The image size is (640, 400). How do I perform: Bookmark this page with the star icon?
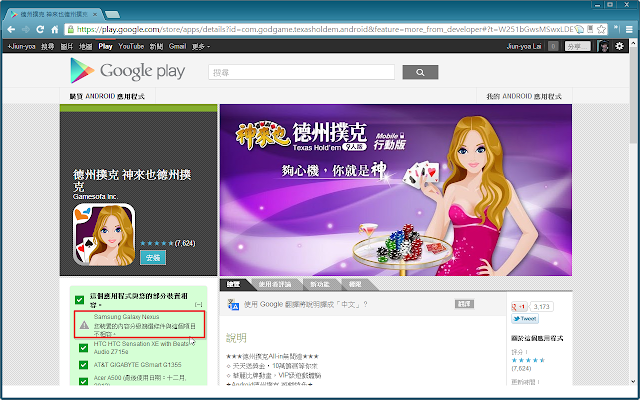coord(601,29)
